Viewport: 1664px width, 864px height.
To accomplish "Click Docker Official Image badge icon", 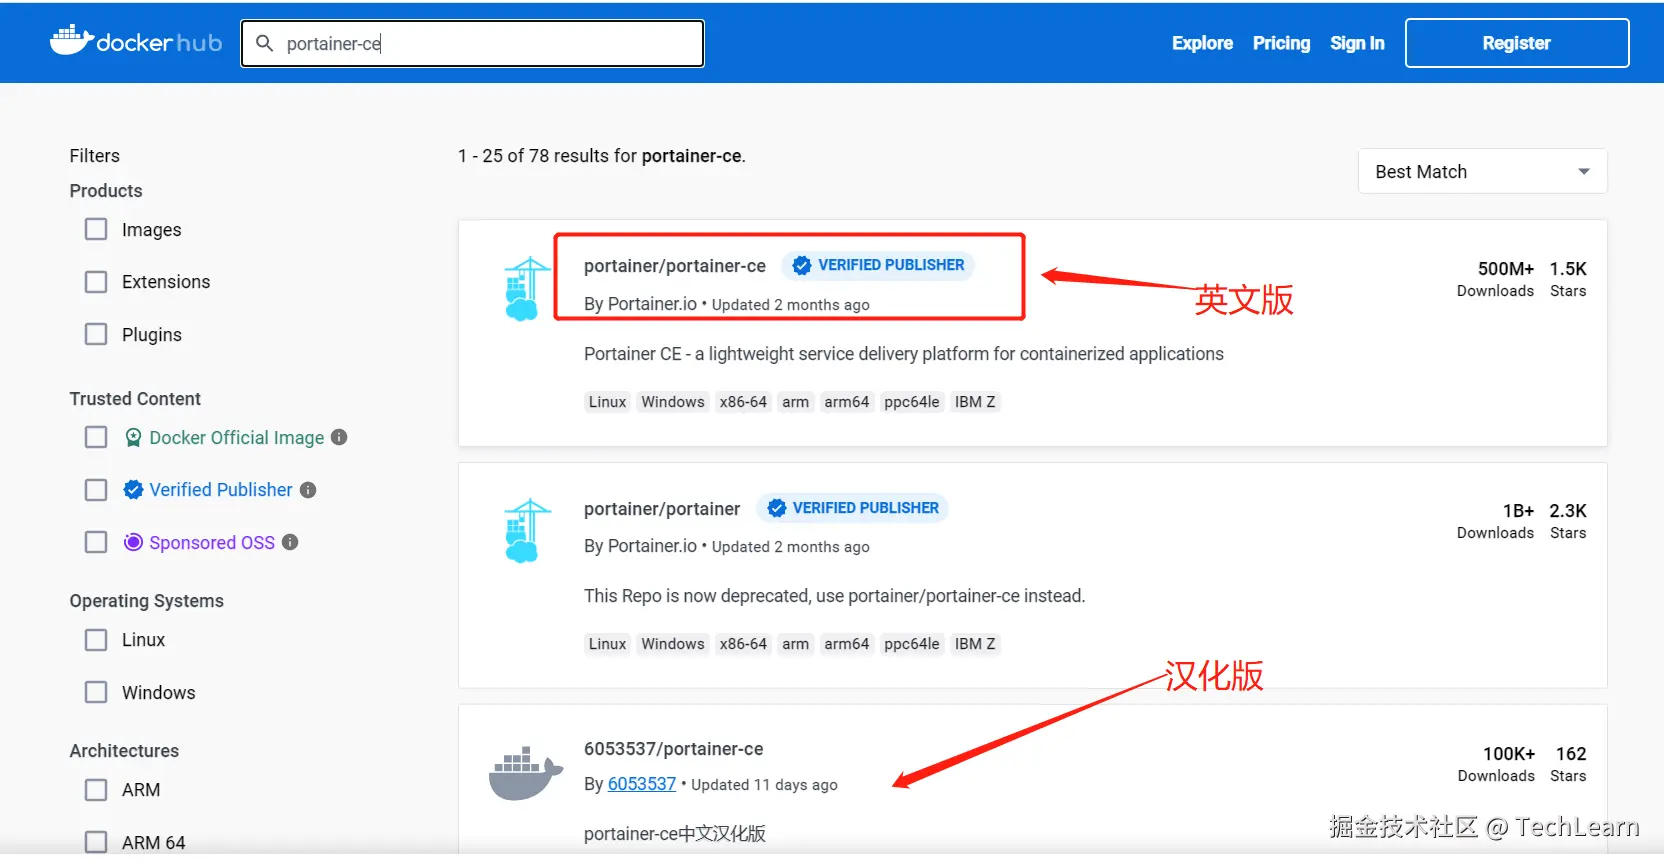I will click(x=133, y=438).
